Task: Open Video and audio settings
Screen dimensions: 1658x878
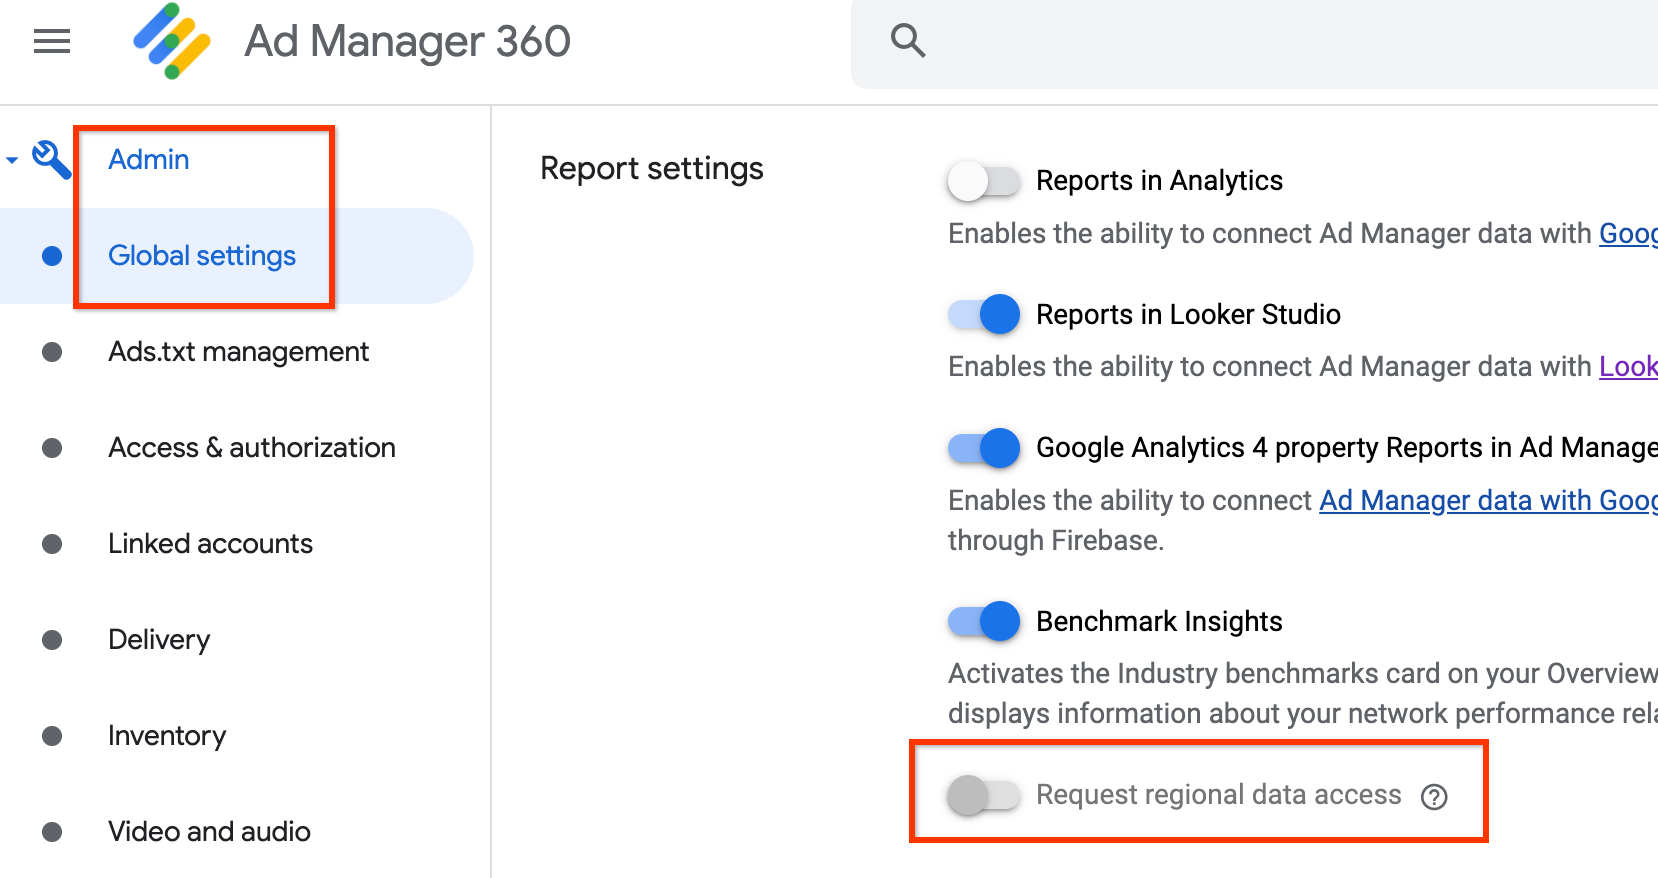Action: (x=210, y=832)
